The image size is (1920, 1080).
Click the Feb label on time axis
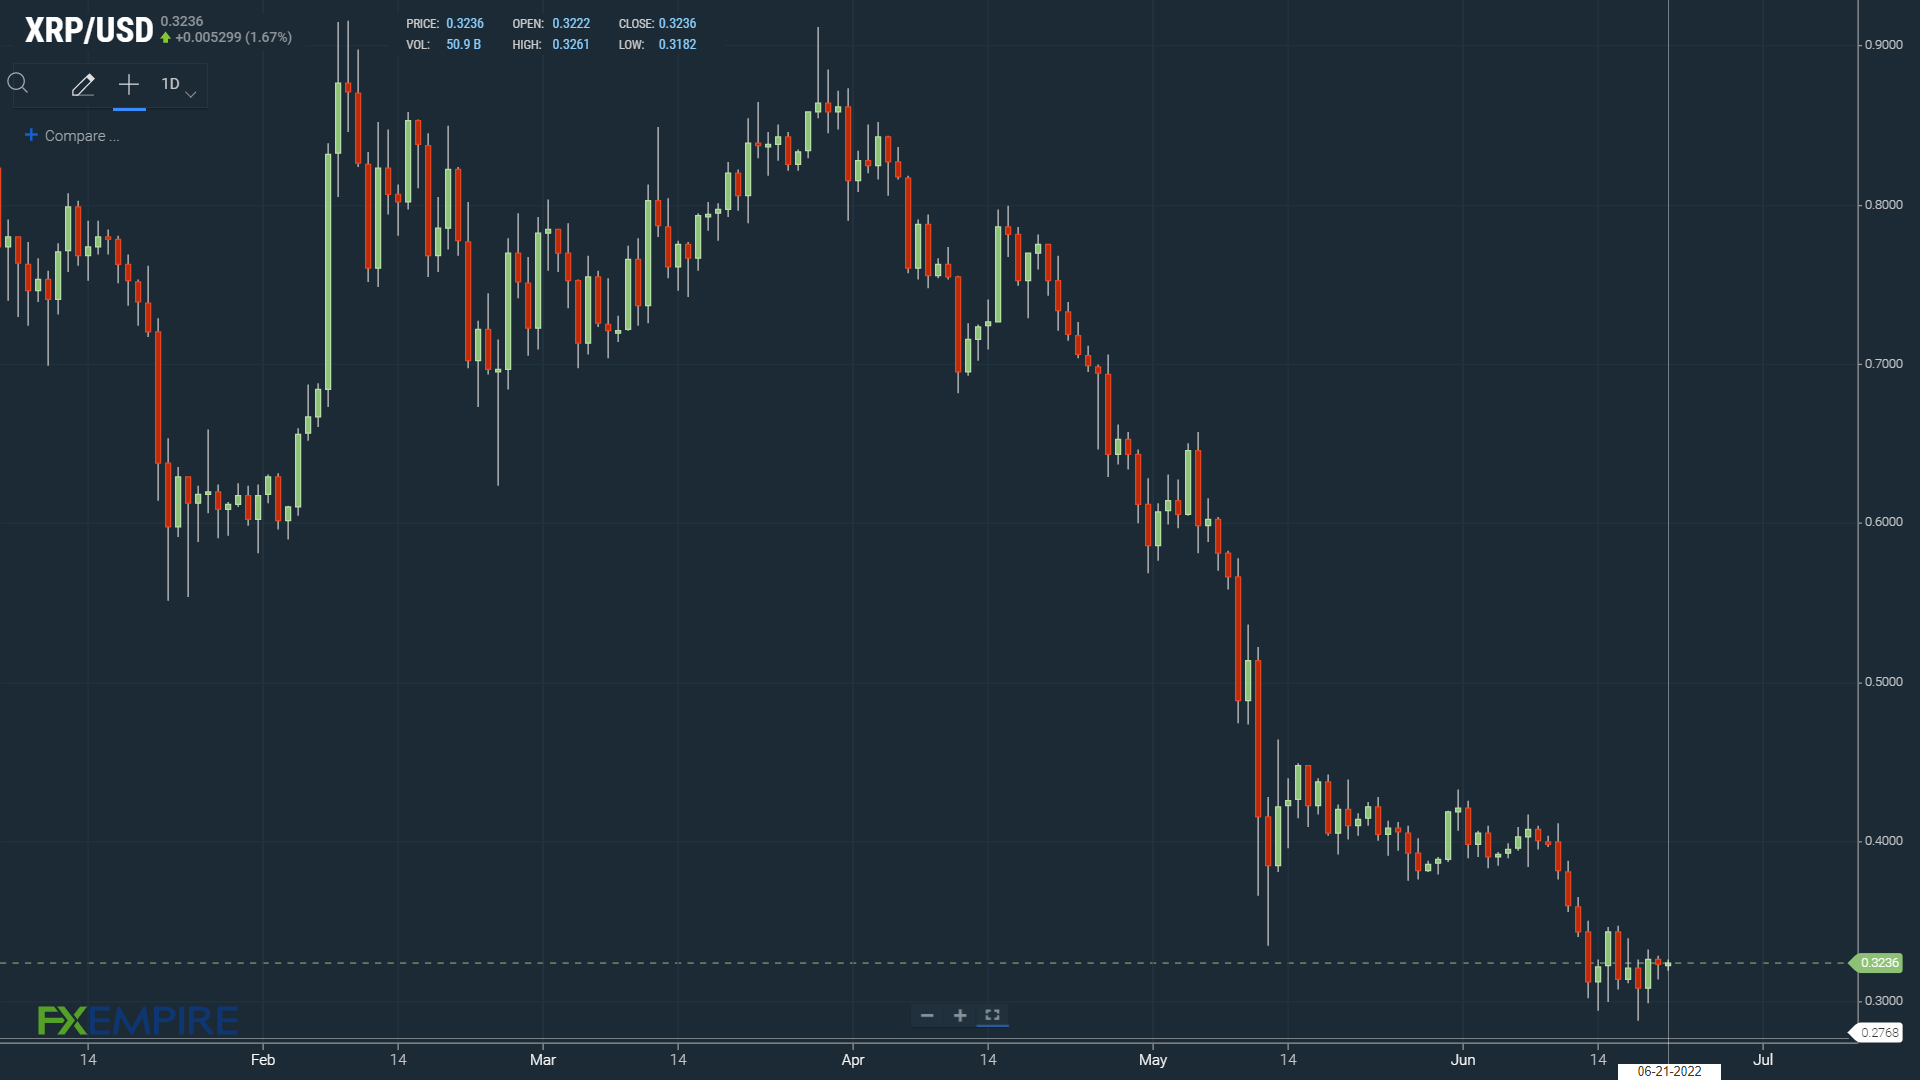click(x=263, y=1060)
